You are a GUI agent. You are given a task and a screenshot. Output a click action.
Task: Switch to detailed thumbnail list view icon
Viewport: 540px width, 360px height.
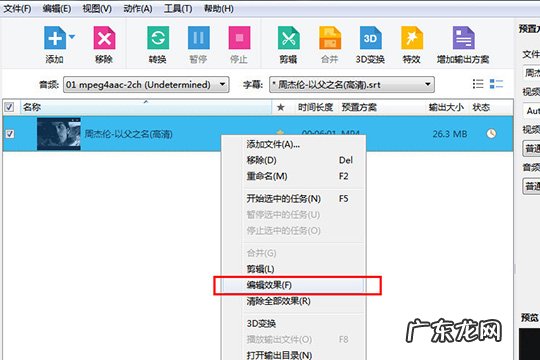pos(496,84)
